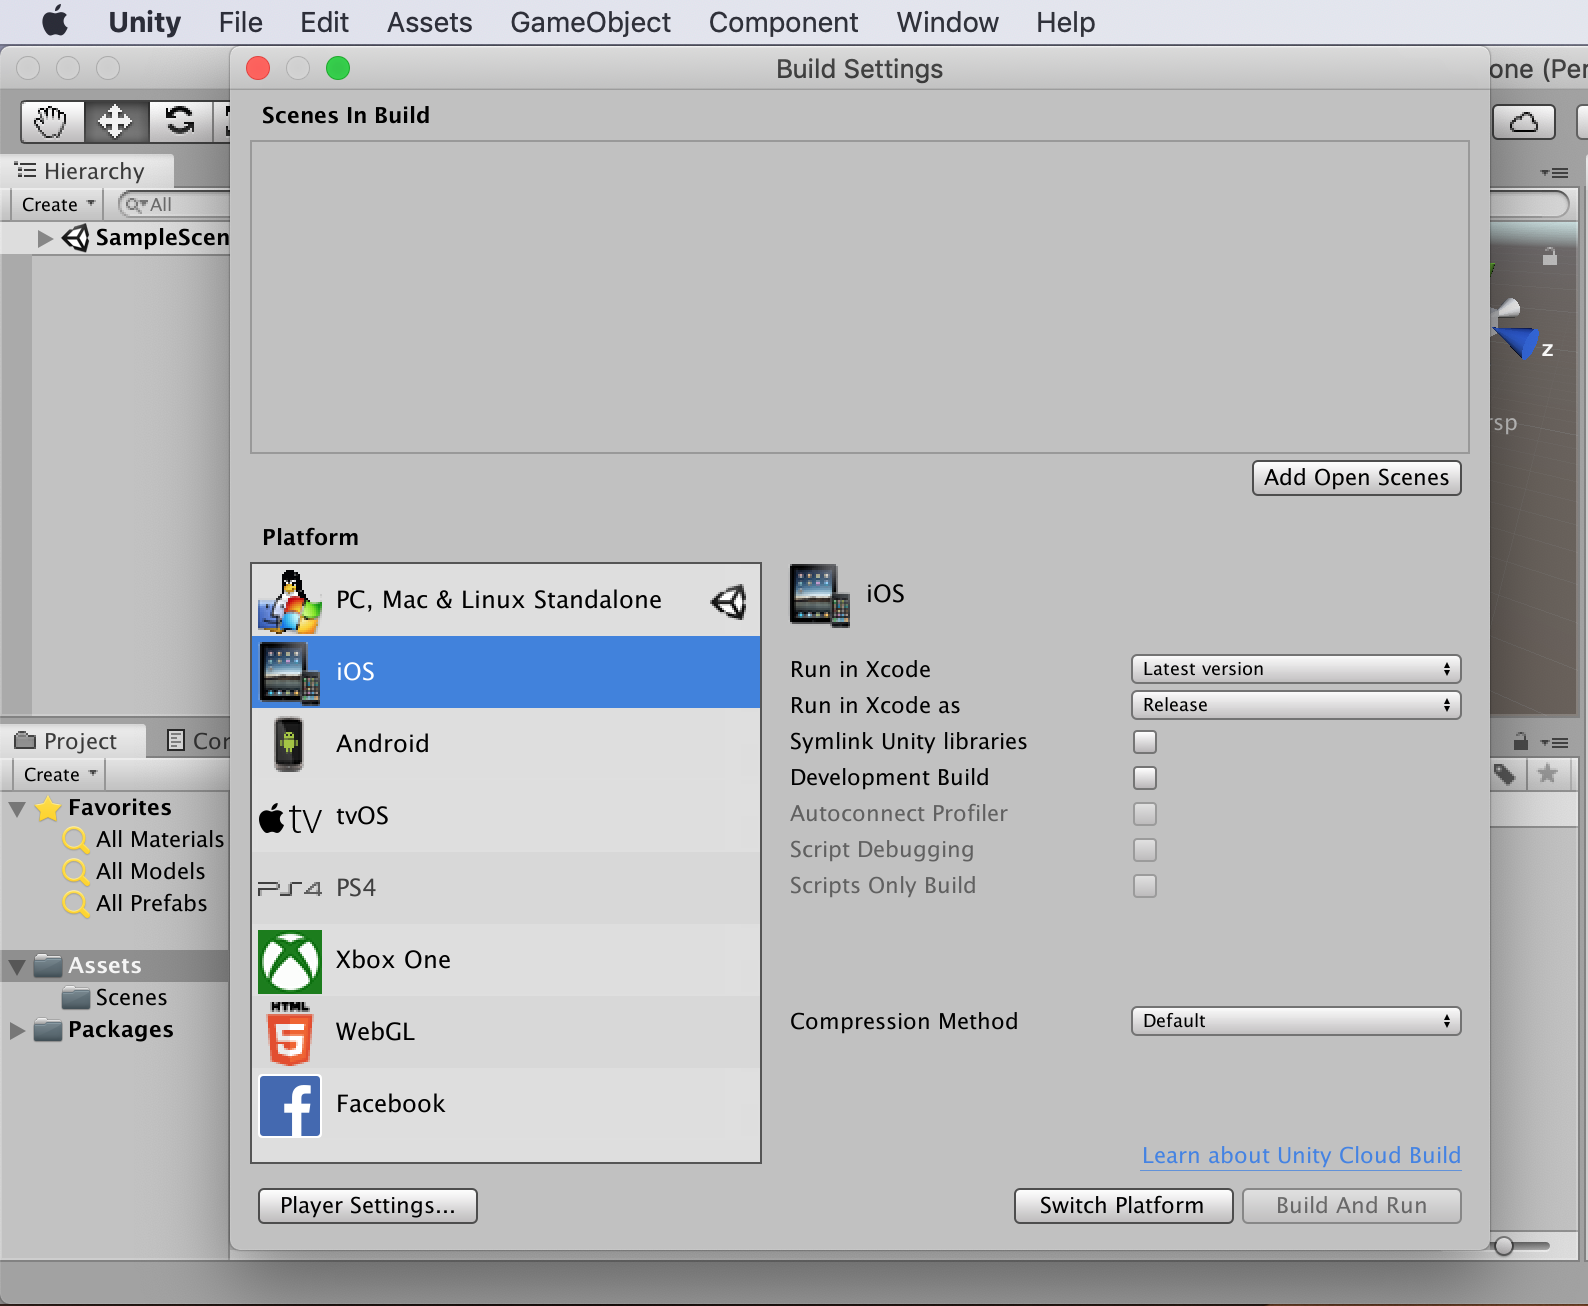Select the Rotate tool in toolbar

click(x=181, y=122)
